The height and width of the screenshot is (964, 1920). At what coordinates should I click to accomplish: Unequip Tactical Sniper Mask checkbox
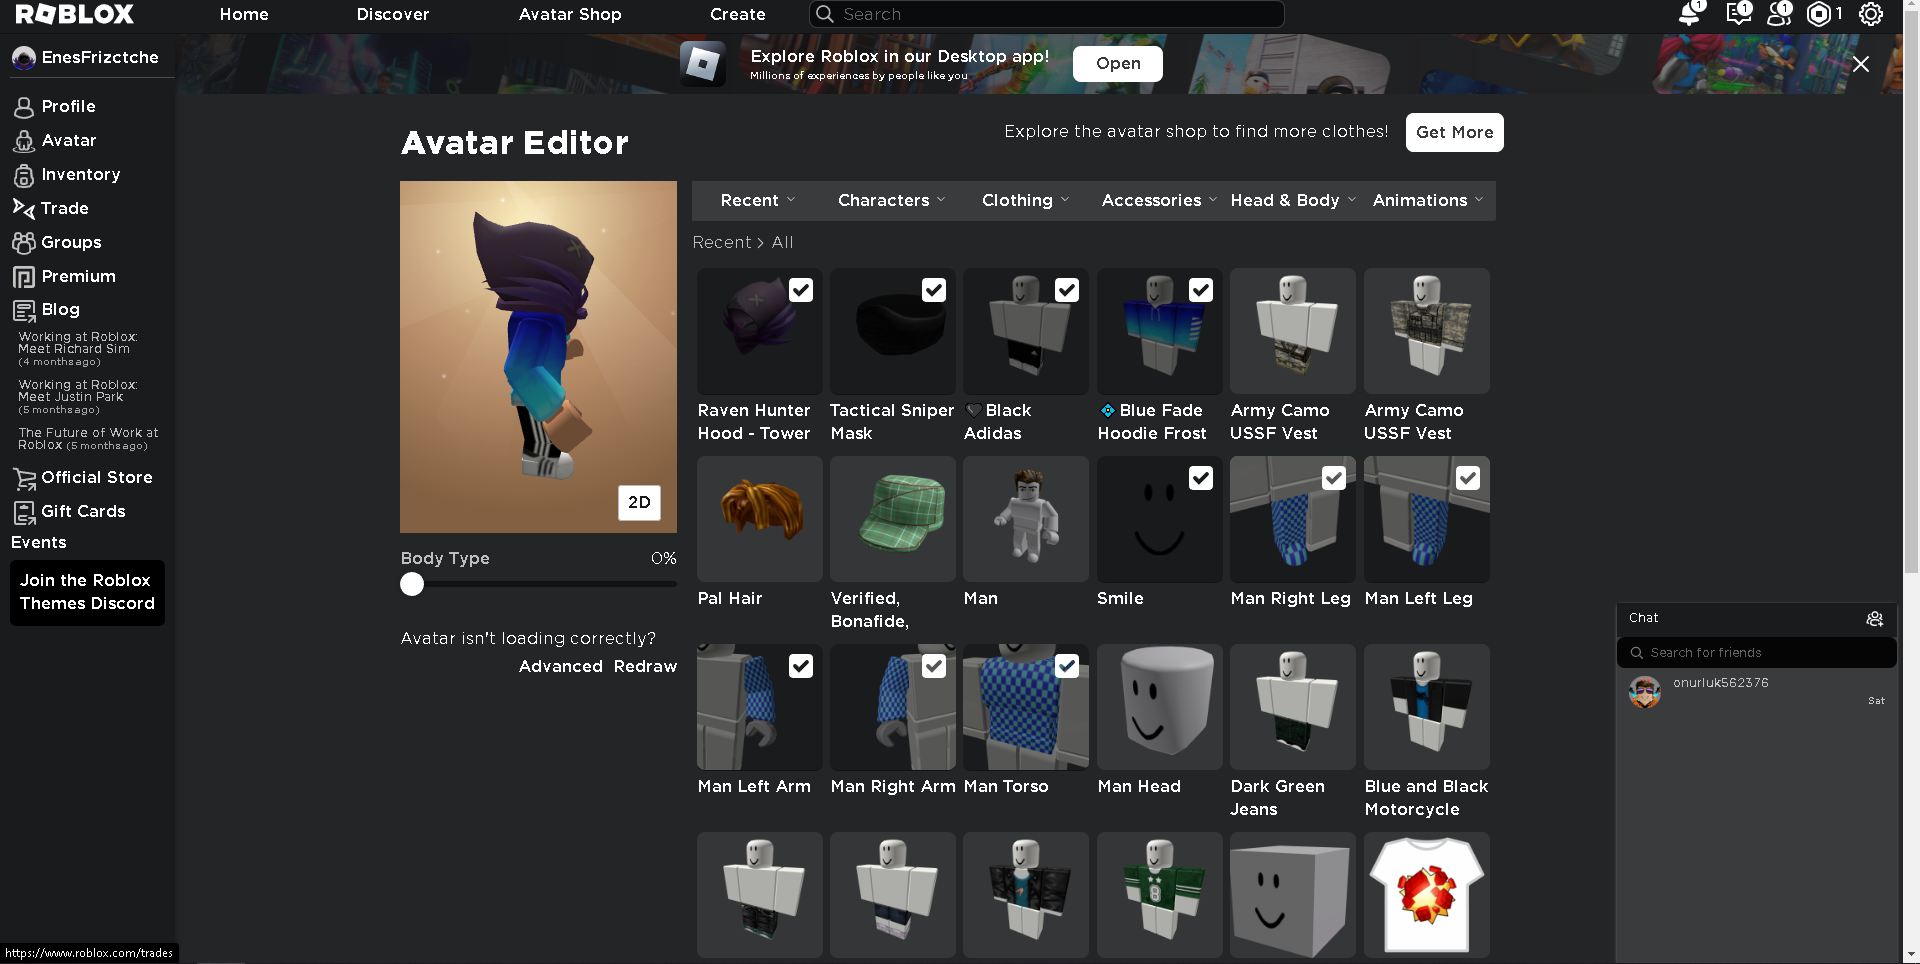934,290
